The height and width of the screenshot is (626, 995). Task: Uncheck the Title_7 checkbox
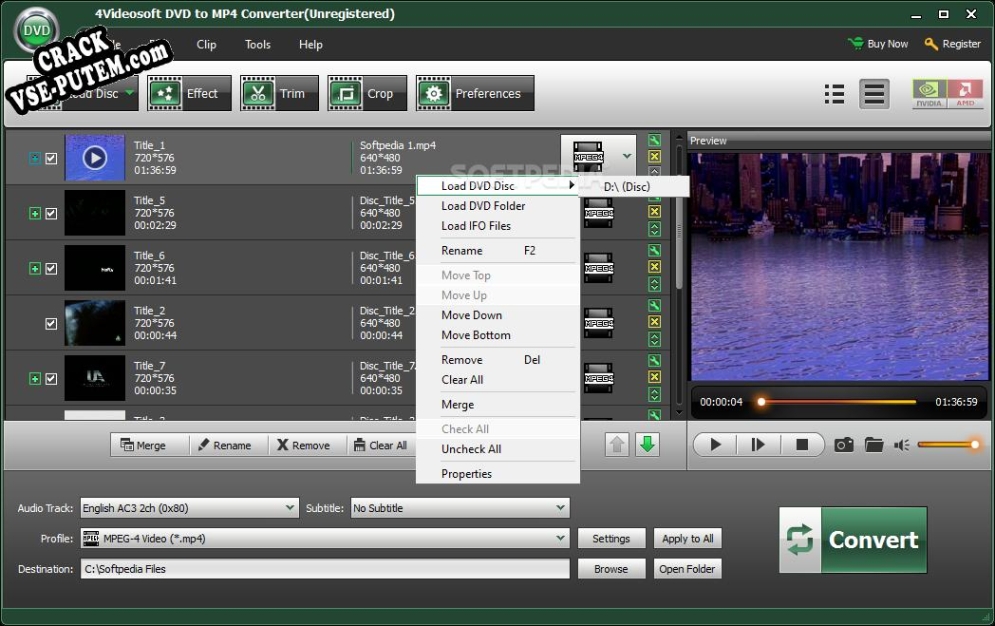[x=51, y=379]
